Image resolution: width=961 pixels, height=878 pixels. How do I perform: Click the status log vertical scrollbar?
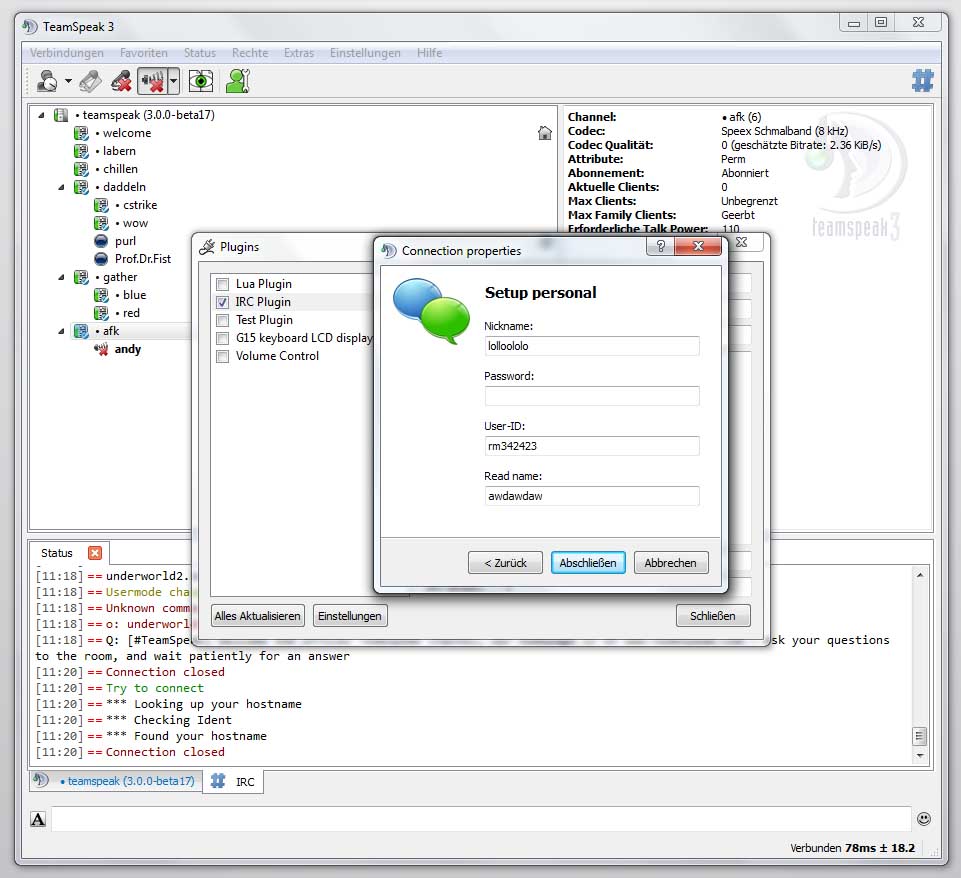point(918,660)
